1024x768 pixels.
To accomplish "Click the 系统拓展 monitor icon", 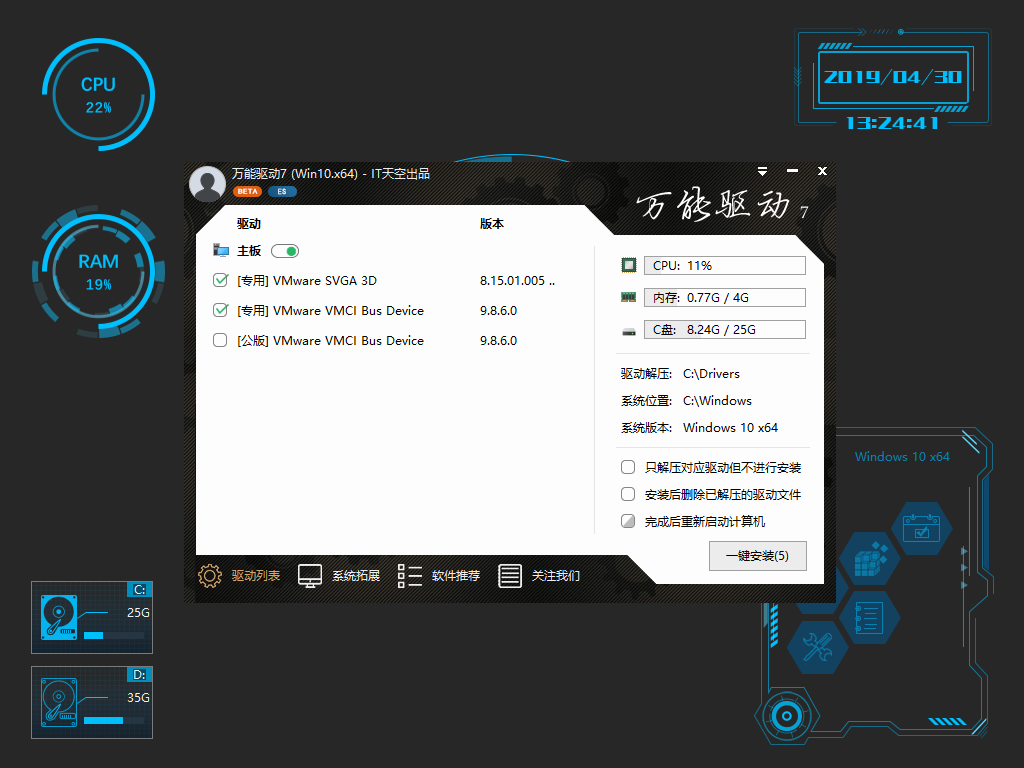I will 309,576.
